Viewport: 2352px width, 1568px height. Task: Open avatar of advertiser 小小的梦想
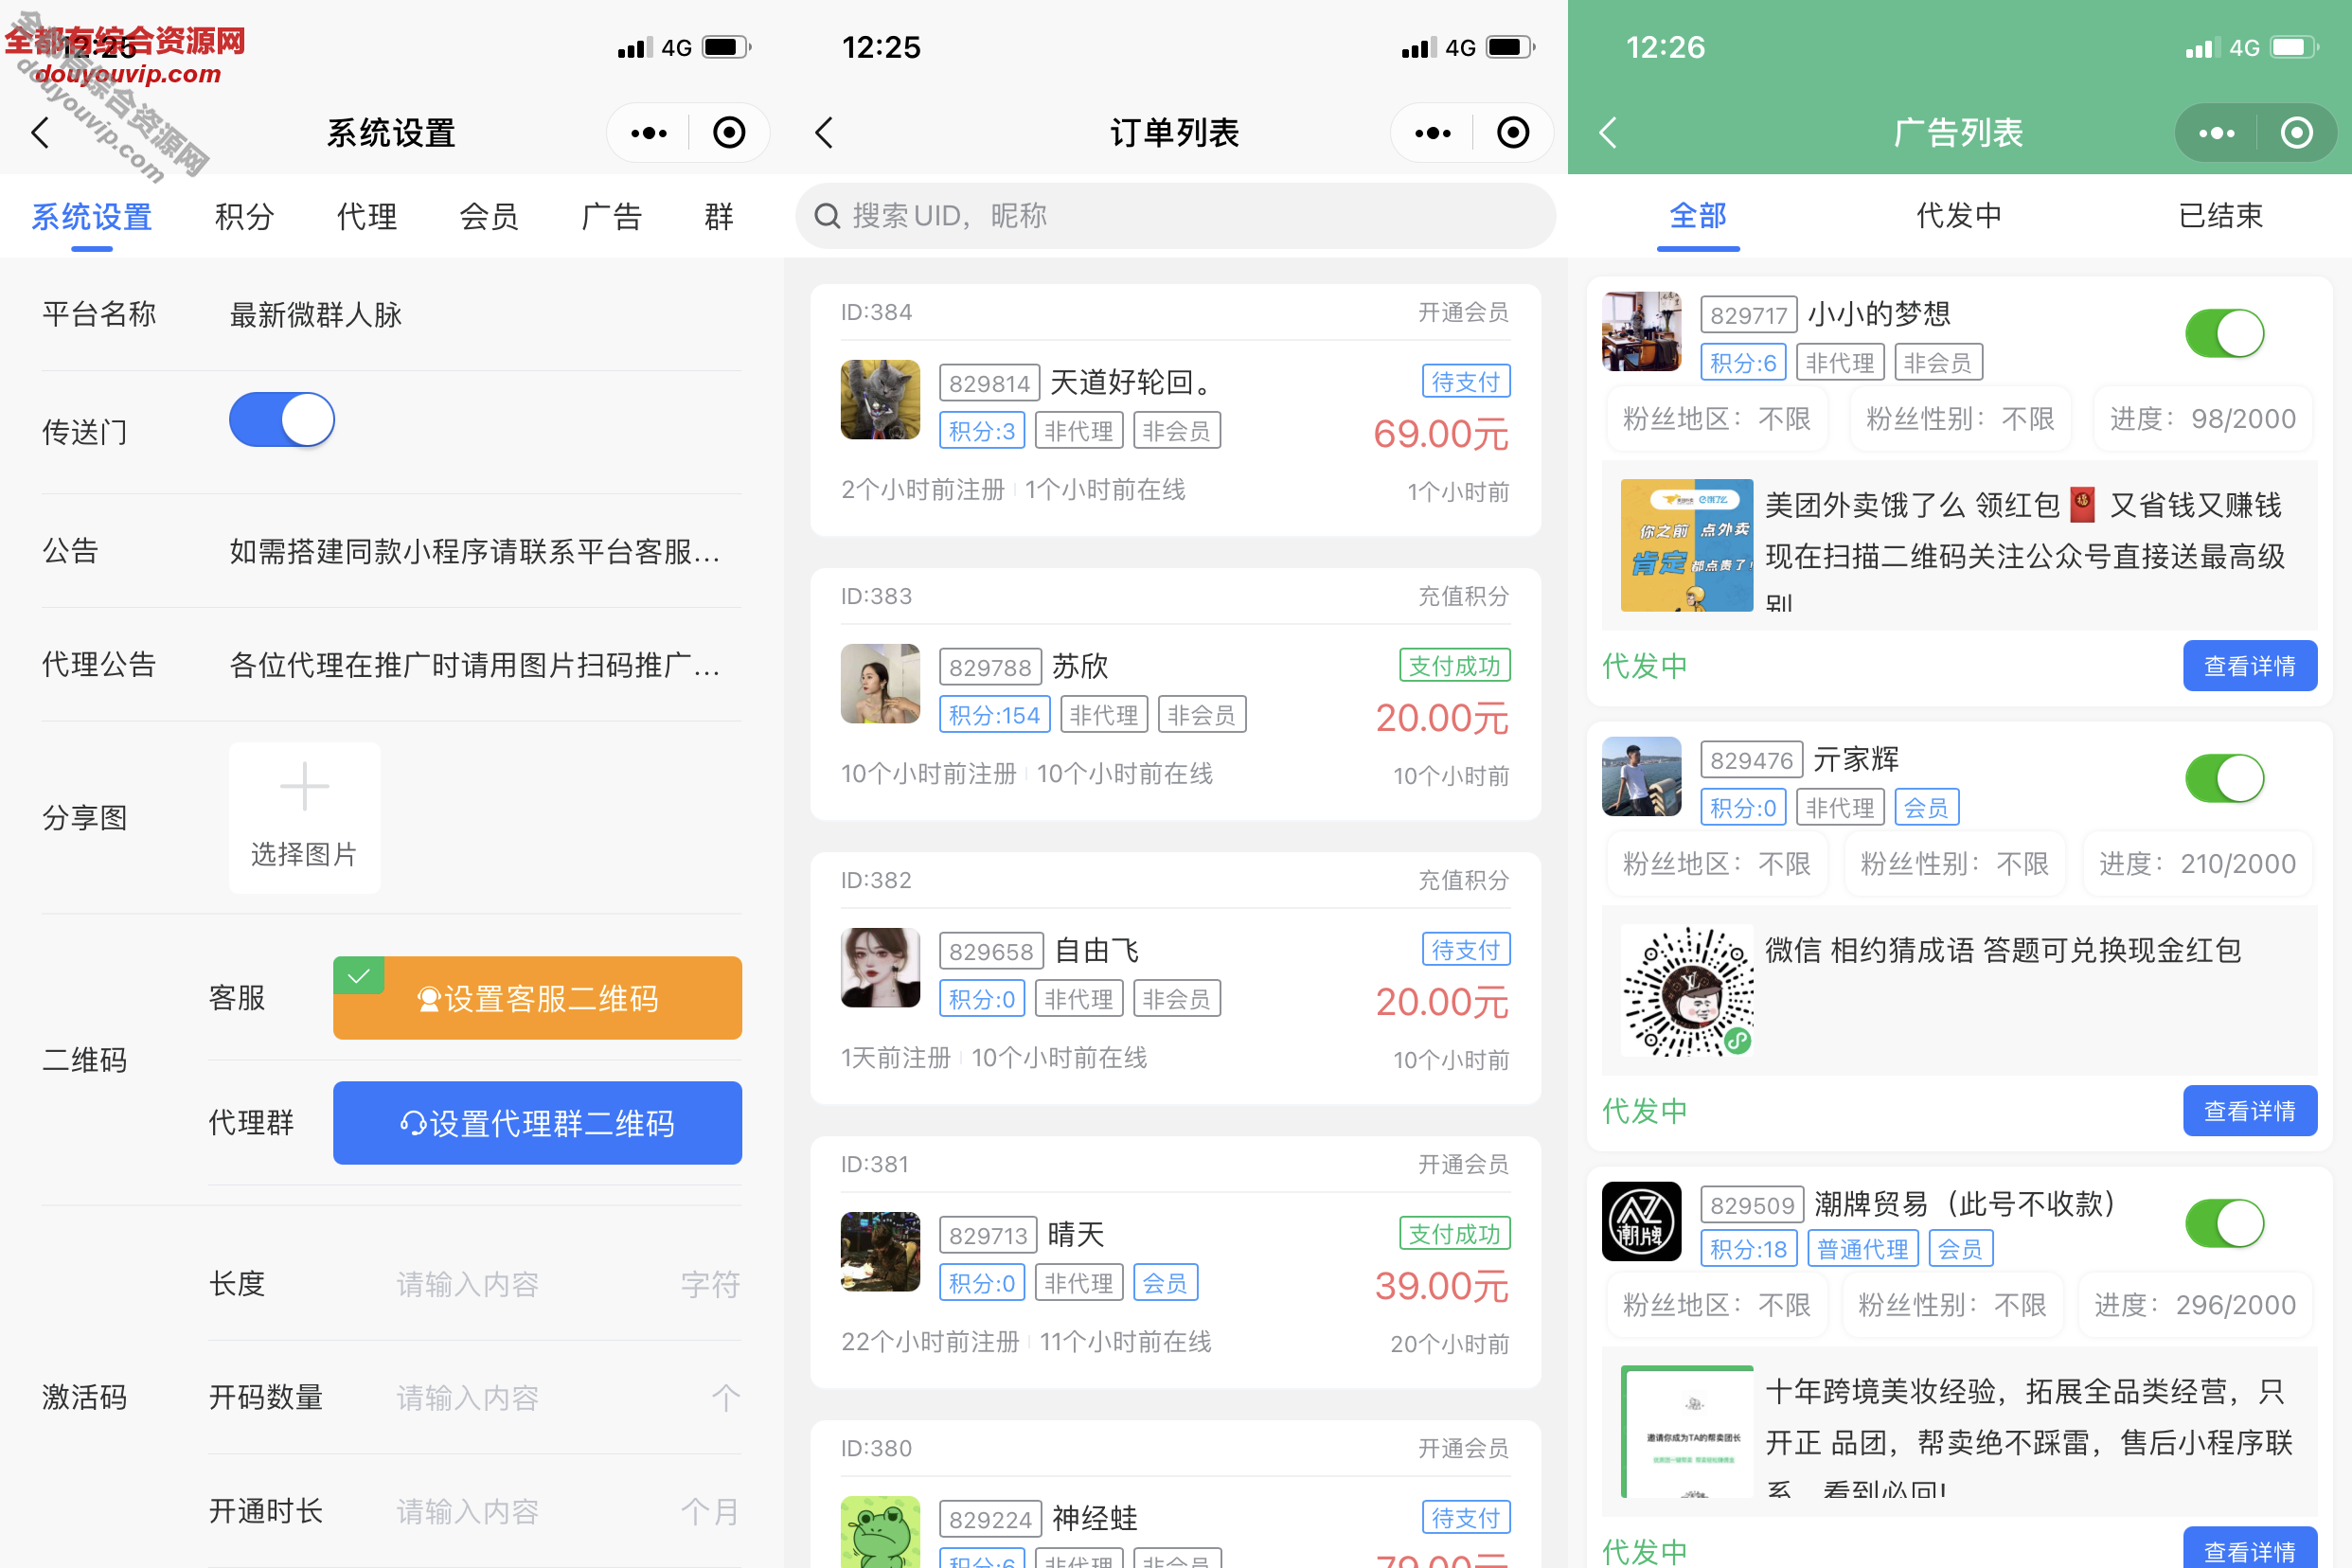point(1642,331)
